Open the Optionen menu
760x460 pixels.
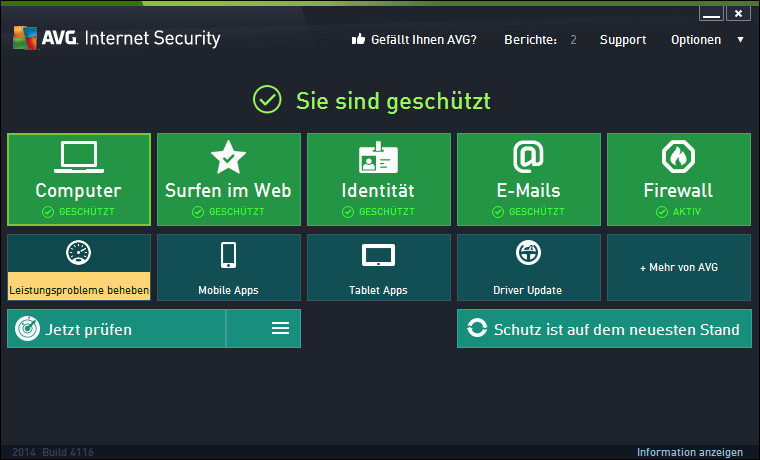point(696,40)
